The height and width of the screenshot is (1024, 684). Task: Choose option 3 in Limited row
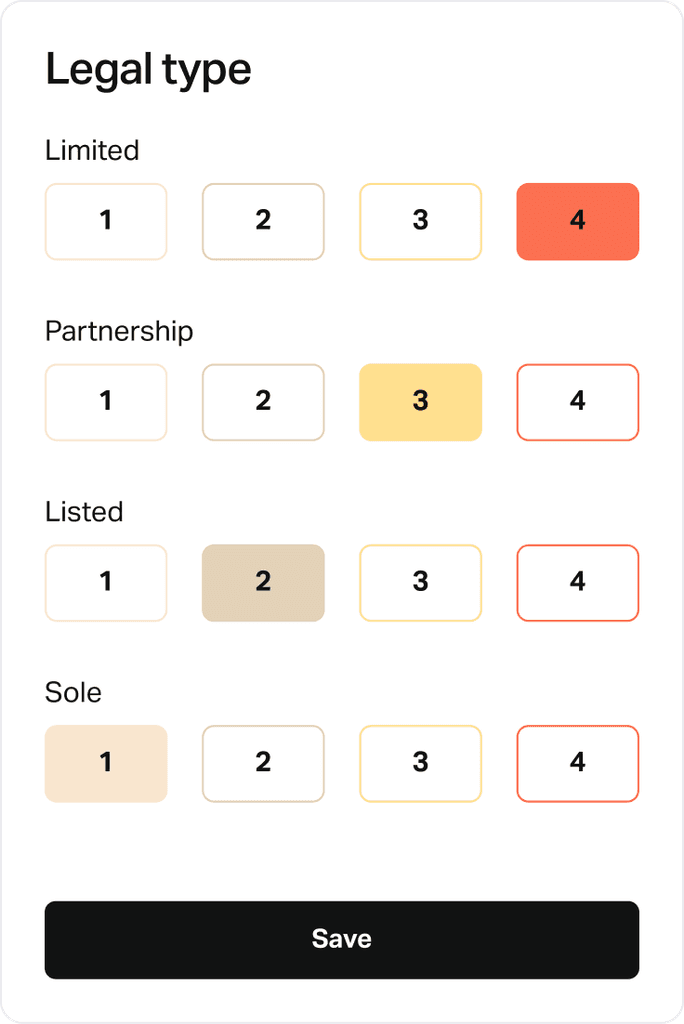click(x=421, y=221)
